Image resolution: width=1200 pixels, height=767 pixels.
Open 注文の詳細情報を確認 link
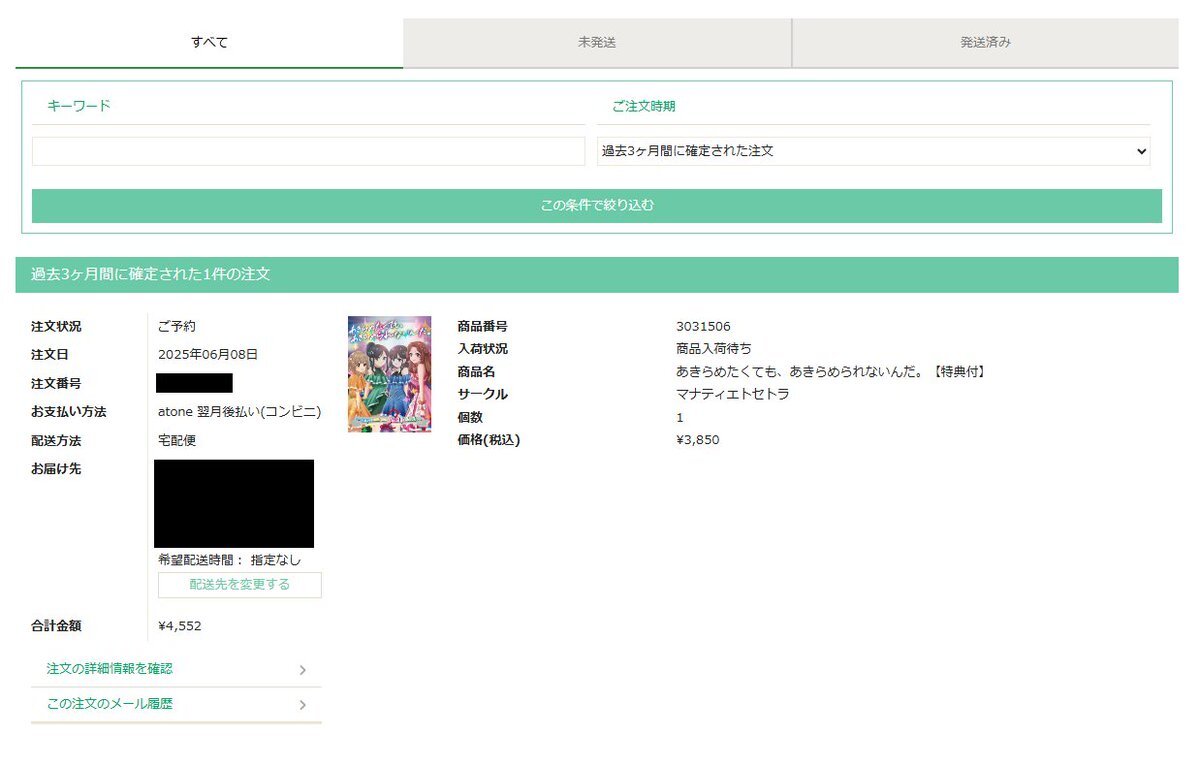(x=110, y=669)
